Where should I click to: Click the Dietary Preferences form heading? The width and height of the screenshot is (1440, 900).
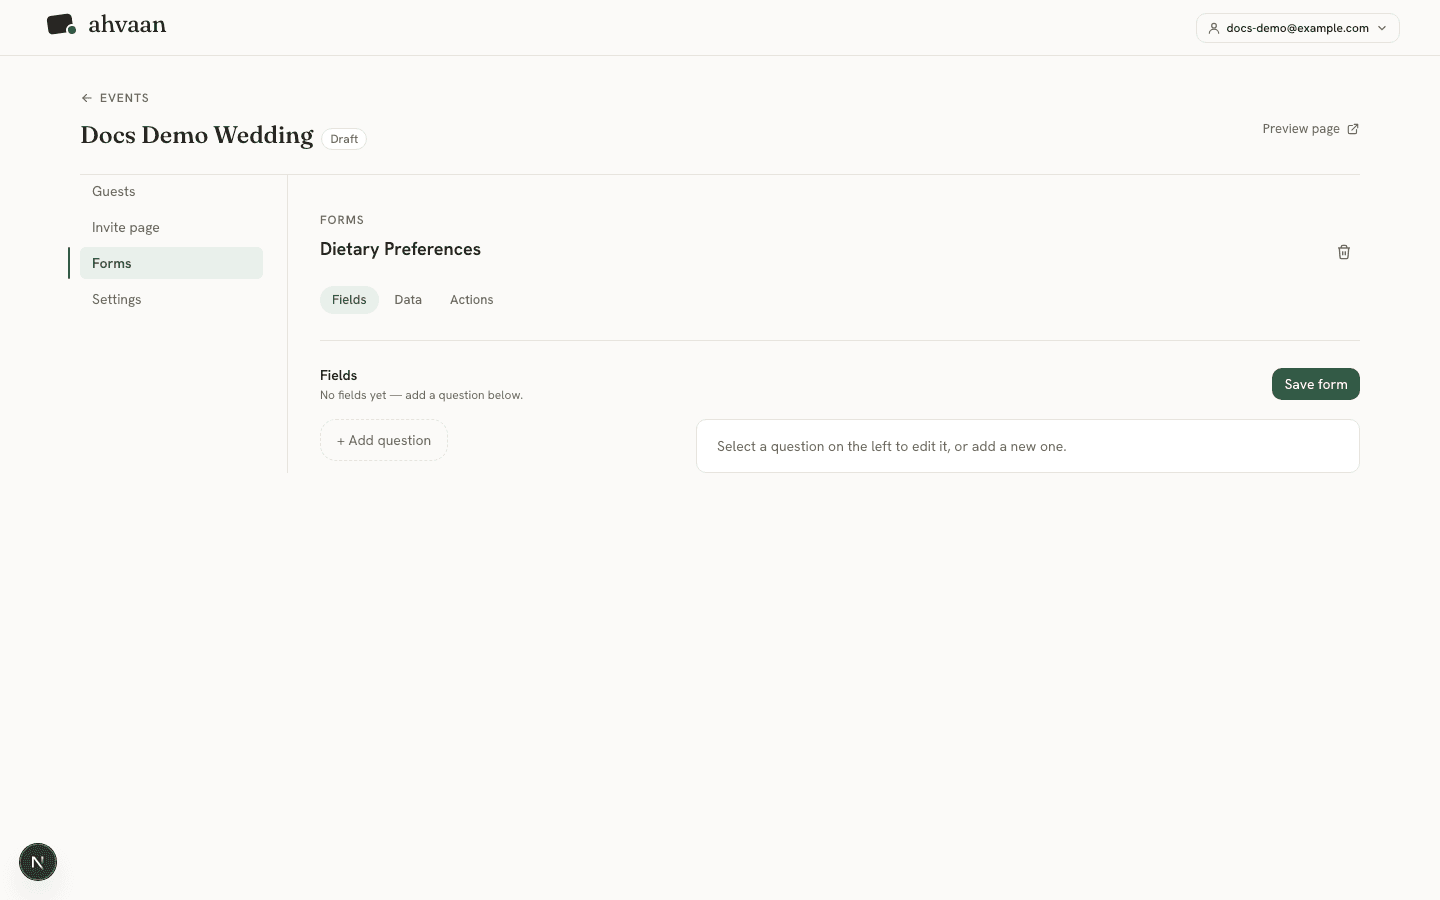400,249
